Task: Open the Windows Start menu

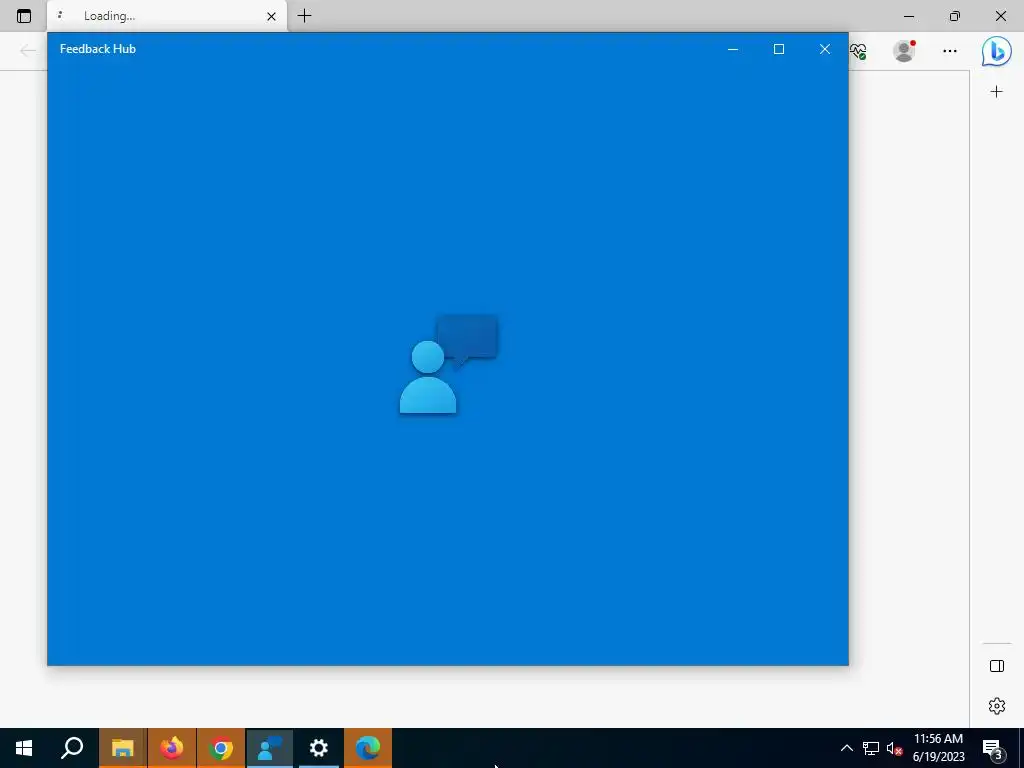Action: 24,748
